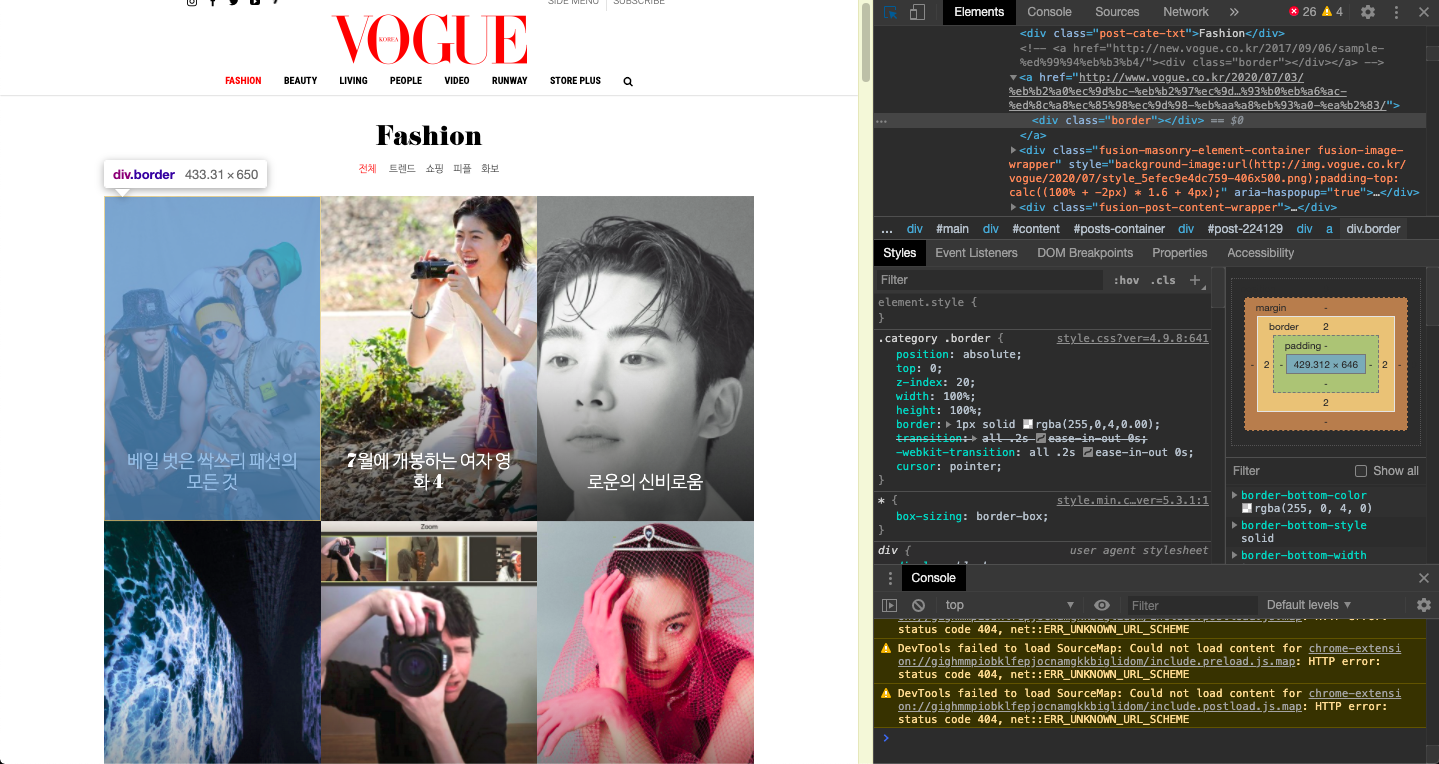The image size is (1439, 764).
Task: Click the red error count badge
Action: pos(1302,12)
